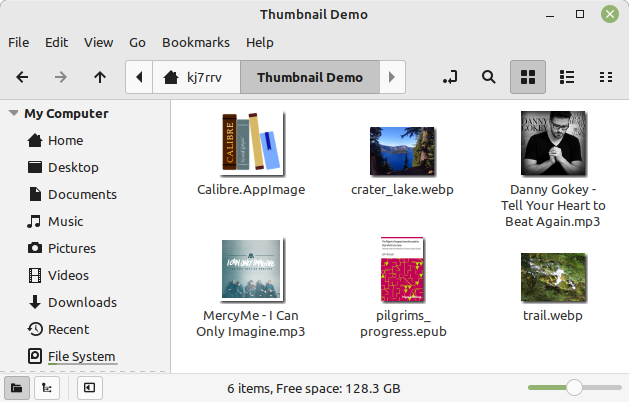The width and height of the screenshot is (629, 402).
Task: Select the MercyMe album cover thumbnail
Action: 252,269
